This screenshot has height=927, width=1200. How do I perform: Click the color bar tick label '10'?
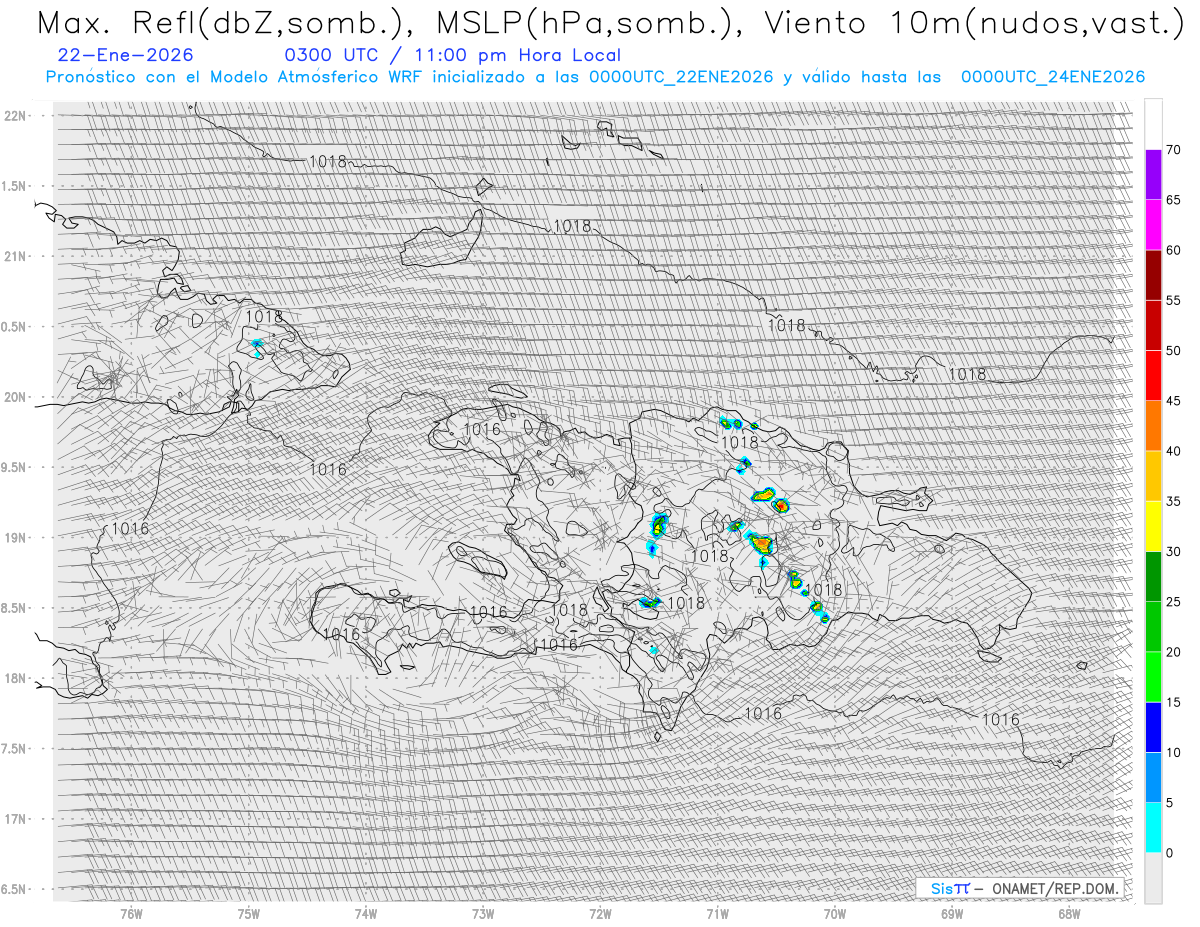click(1173, 752)
